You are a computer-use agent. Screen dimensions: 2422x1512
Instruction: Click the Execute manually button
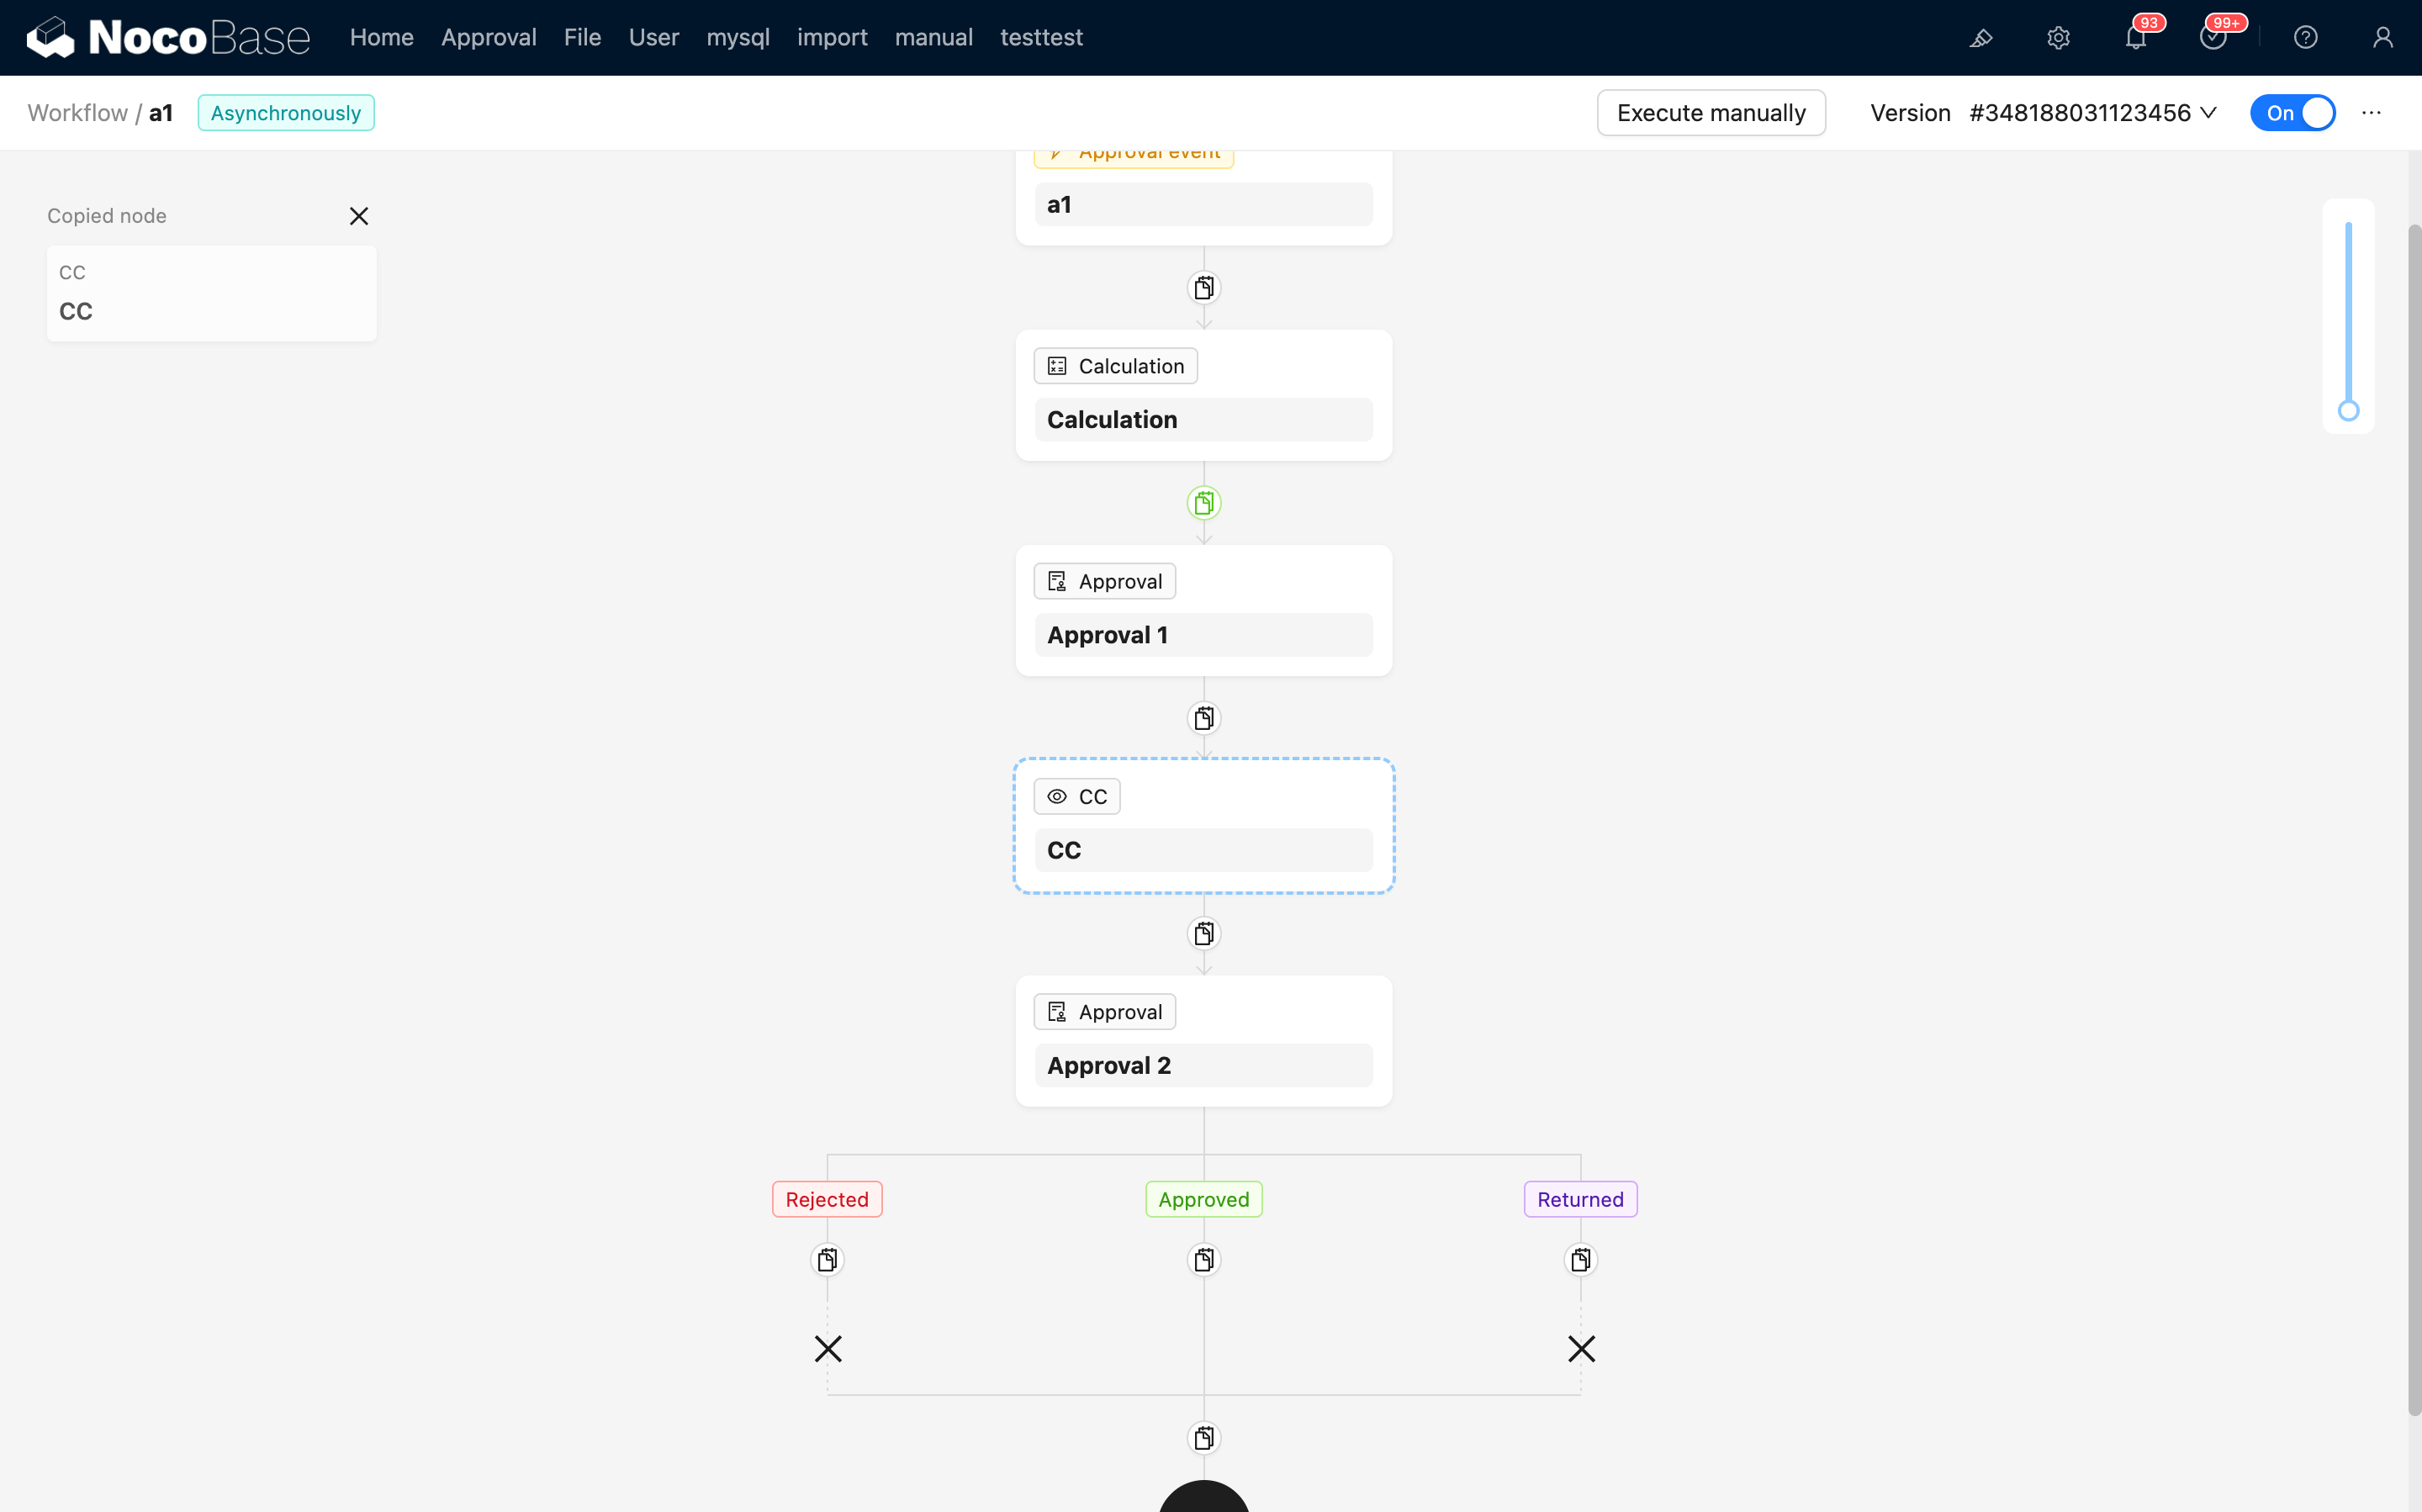(1710, 113)
